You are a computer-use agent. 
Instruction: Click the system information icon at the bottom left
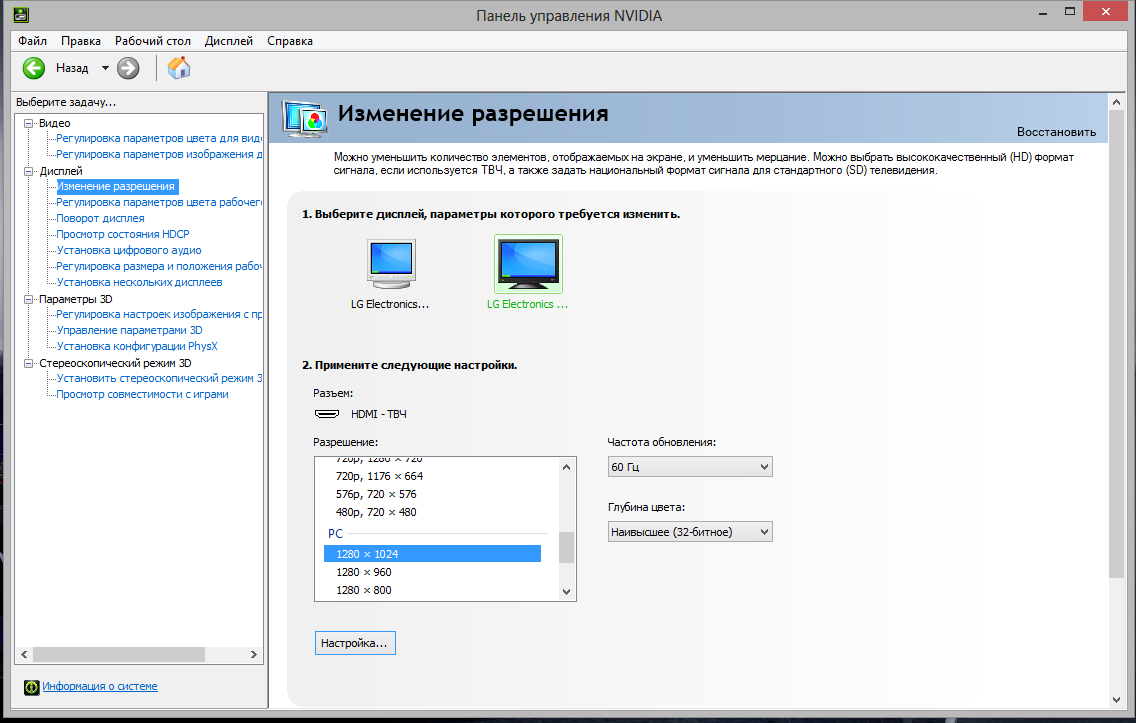(31, 687)
